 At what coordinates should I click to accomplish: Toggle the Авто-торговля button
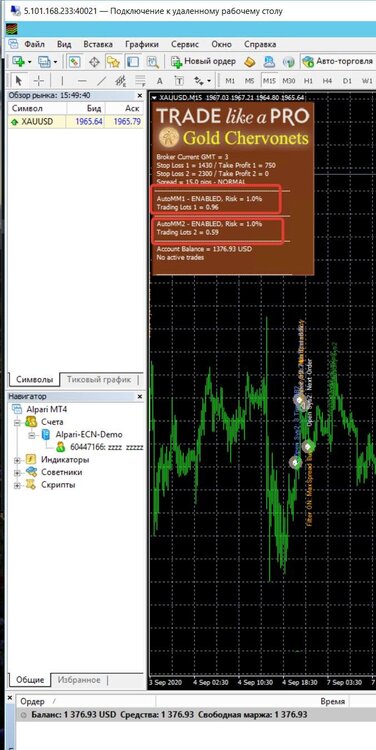(338, 61)
